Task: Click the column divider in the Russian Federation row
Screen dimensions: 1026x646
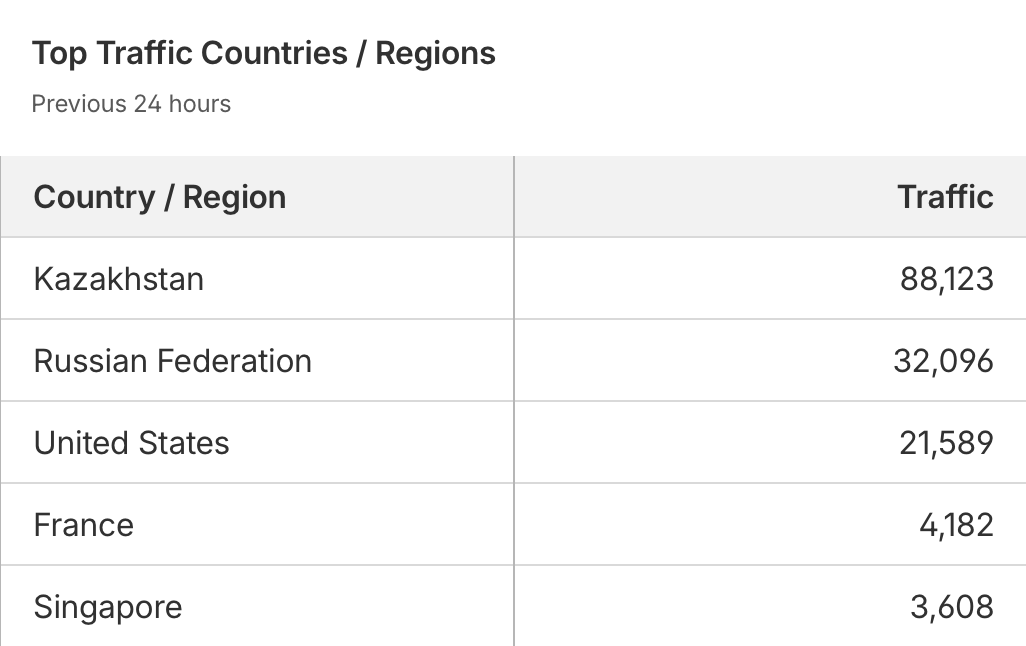Action: 514,361
